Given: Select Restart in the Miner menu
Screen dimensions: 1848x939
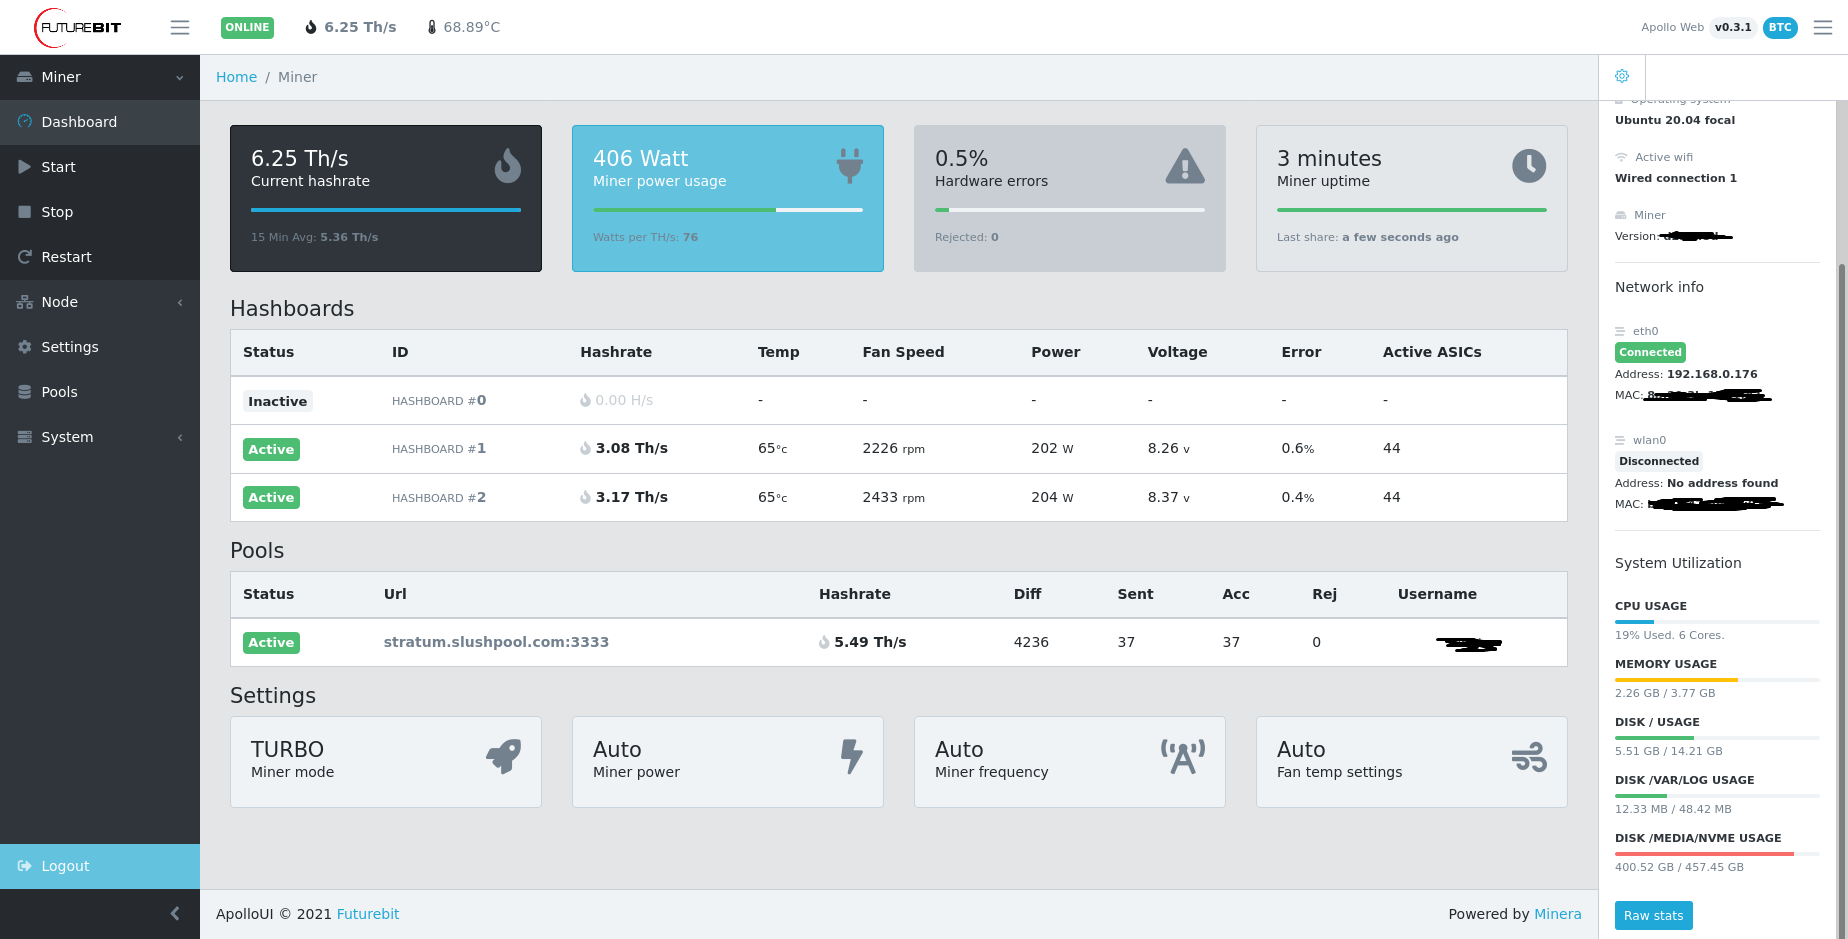Looking at the screenshot, I should 100,257.
